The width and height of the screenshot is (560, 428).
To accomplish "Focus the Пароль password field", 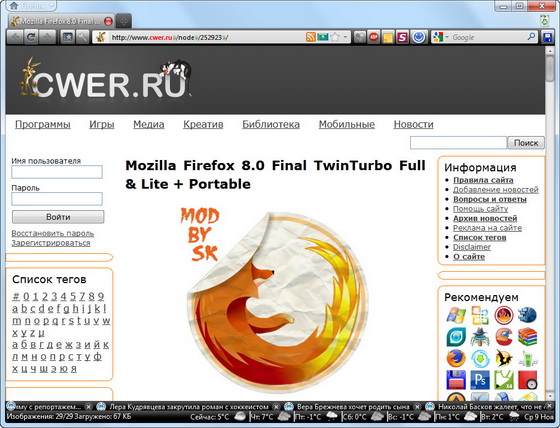I will 57,199.
